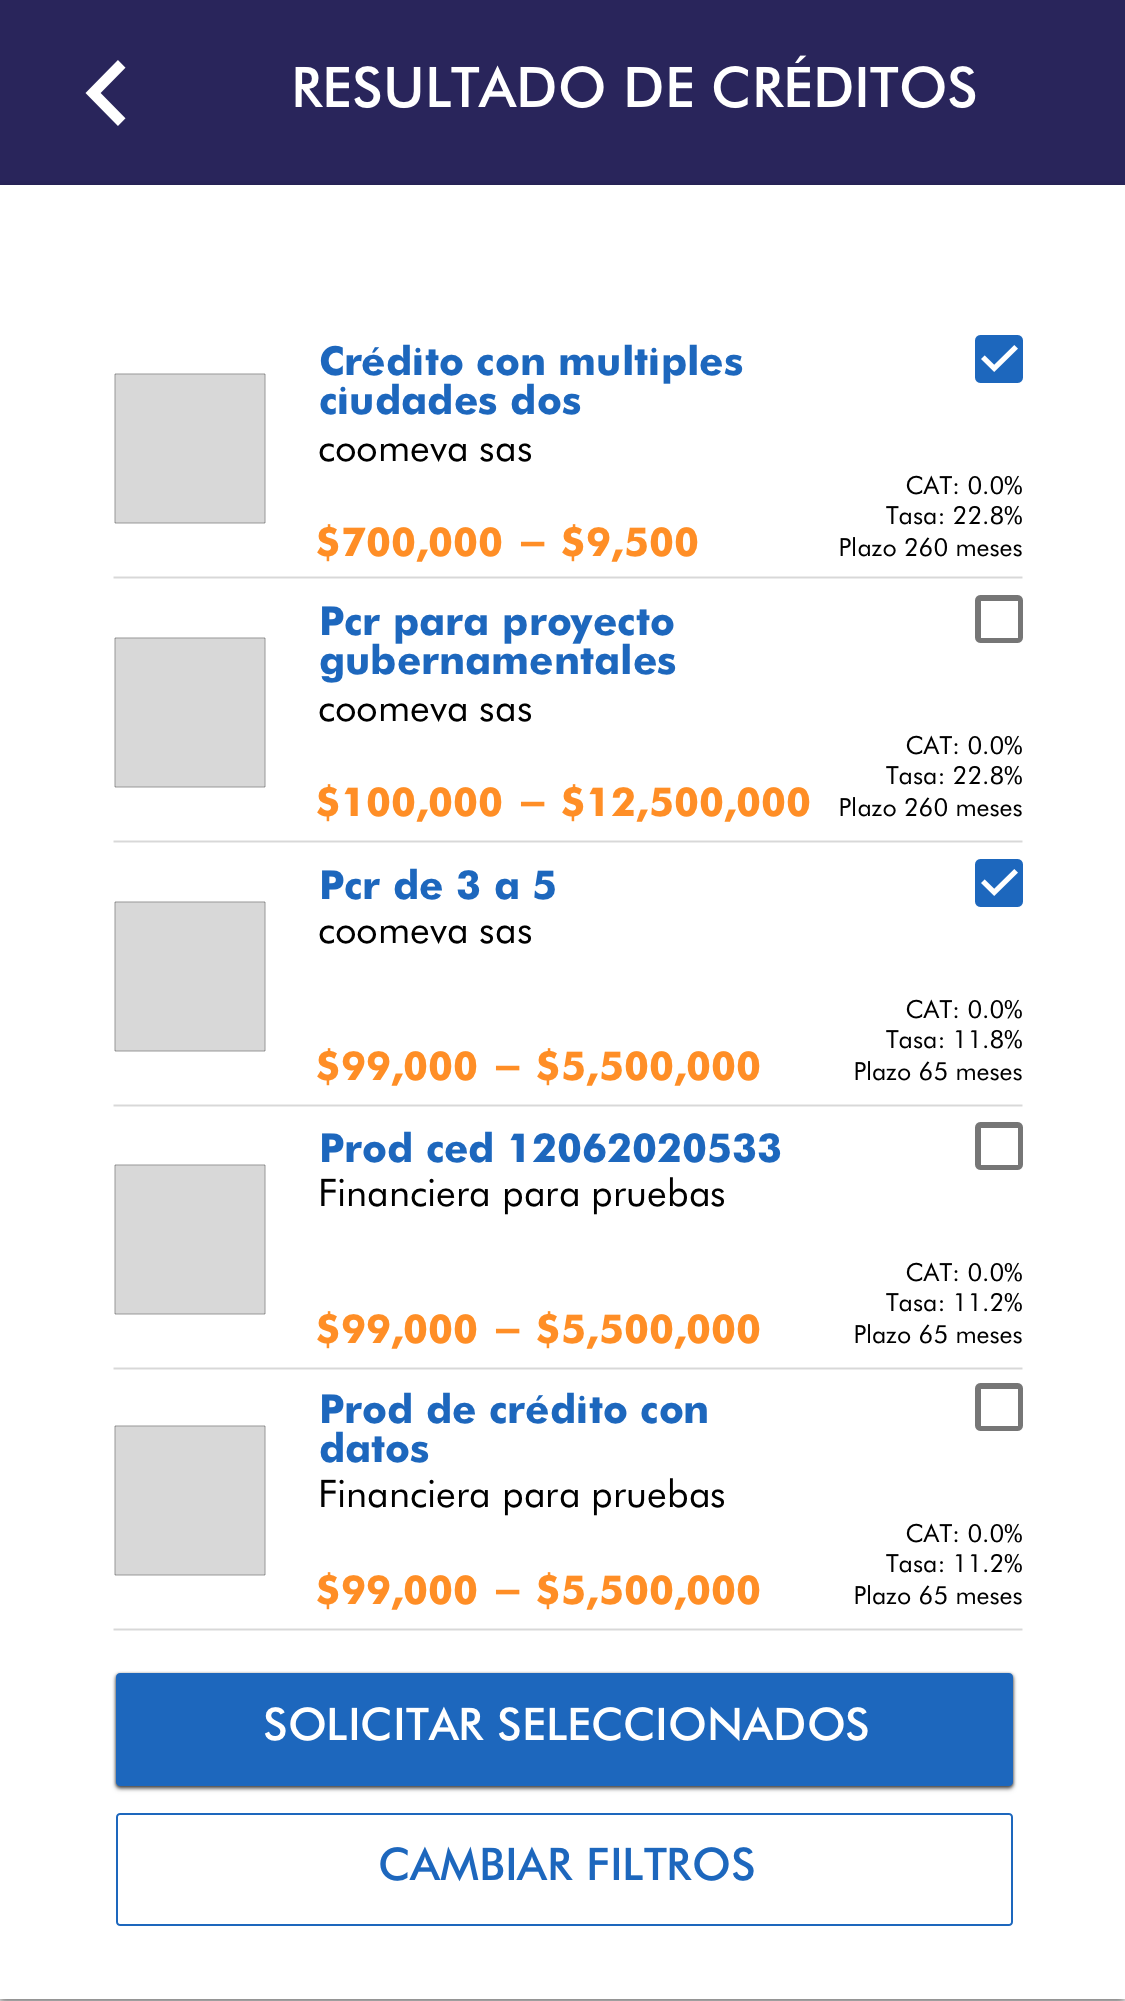Check the Pcr para proyecto gubernamentales checkbox
Image resolution: width=1125 pixels, height=2001 pixels.
click(x=998, y=619)
